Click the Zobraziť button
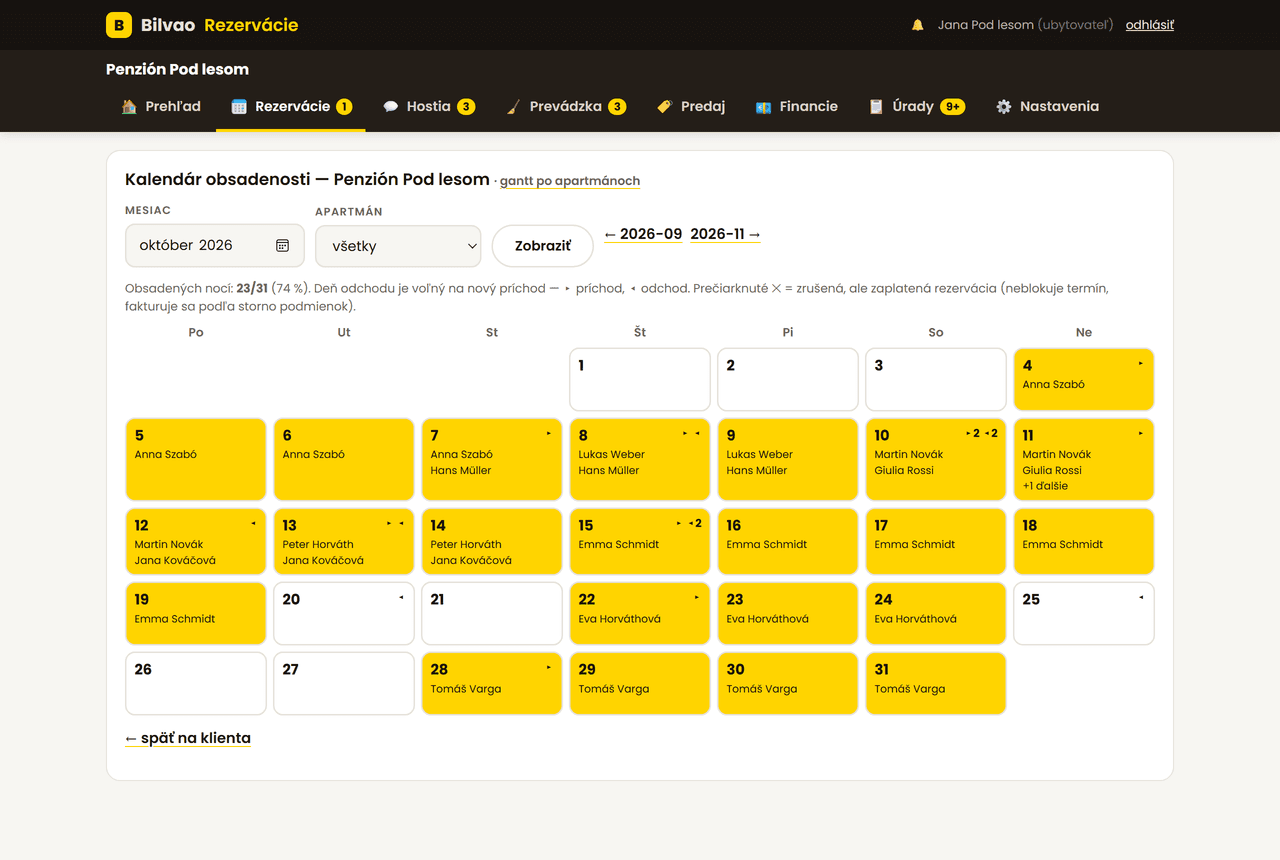The width and height of the screenshot is (1280, 860). [543, 246]
